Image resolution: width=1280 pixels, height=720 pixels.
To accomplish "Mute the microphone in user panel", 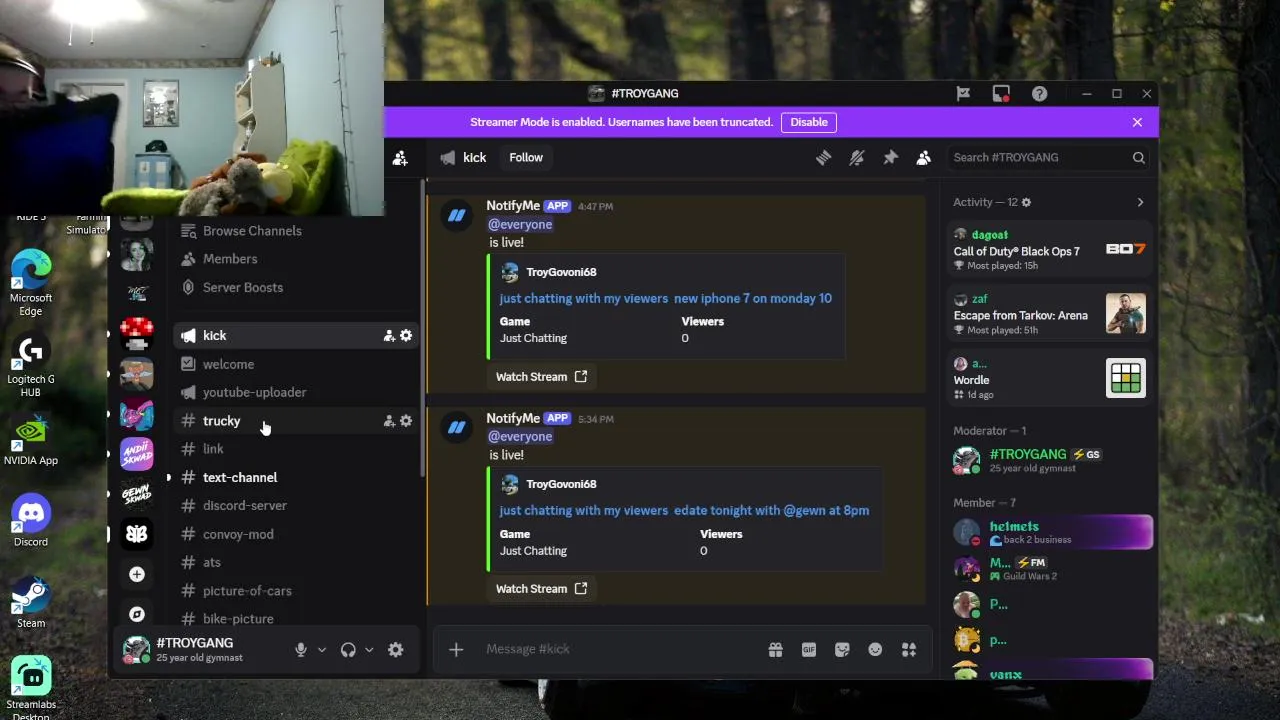I will (x=300, y=650).
